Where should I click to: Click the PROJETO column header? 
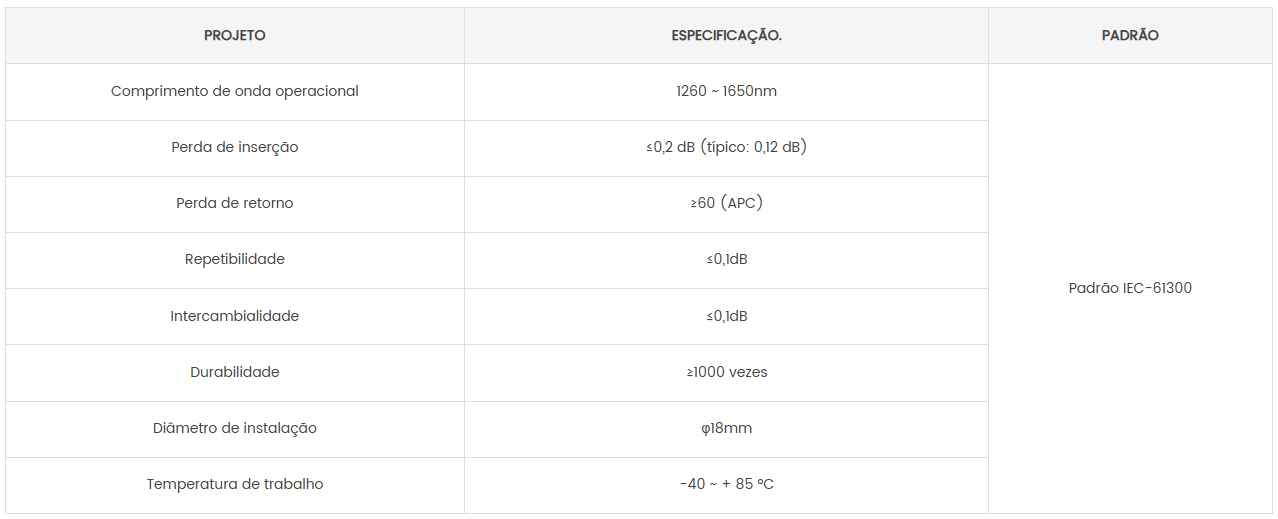[235, 35]
